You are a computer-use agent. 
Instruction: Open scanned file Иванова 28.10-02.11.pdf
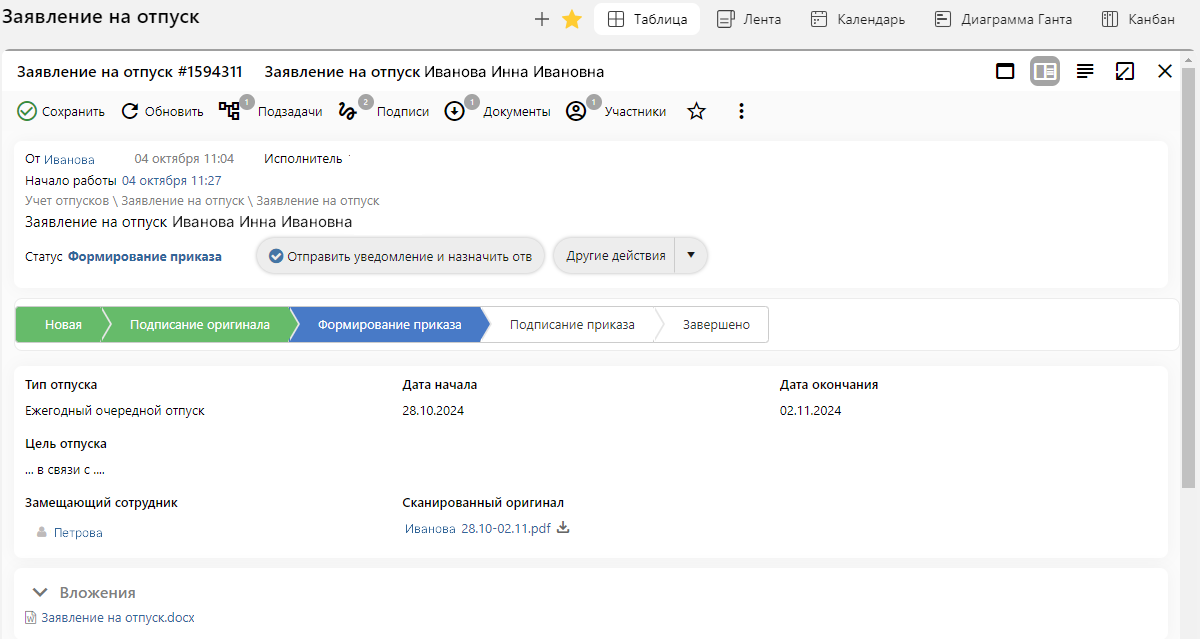(x=478, y=529)
